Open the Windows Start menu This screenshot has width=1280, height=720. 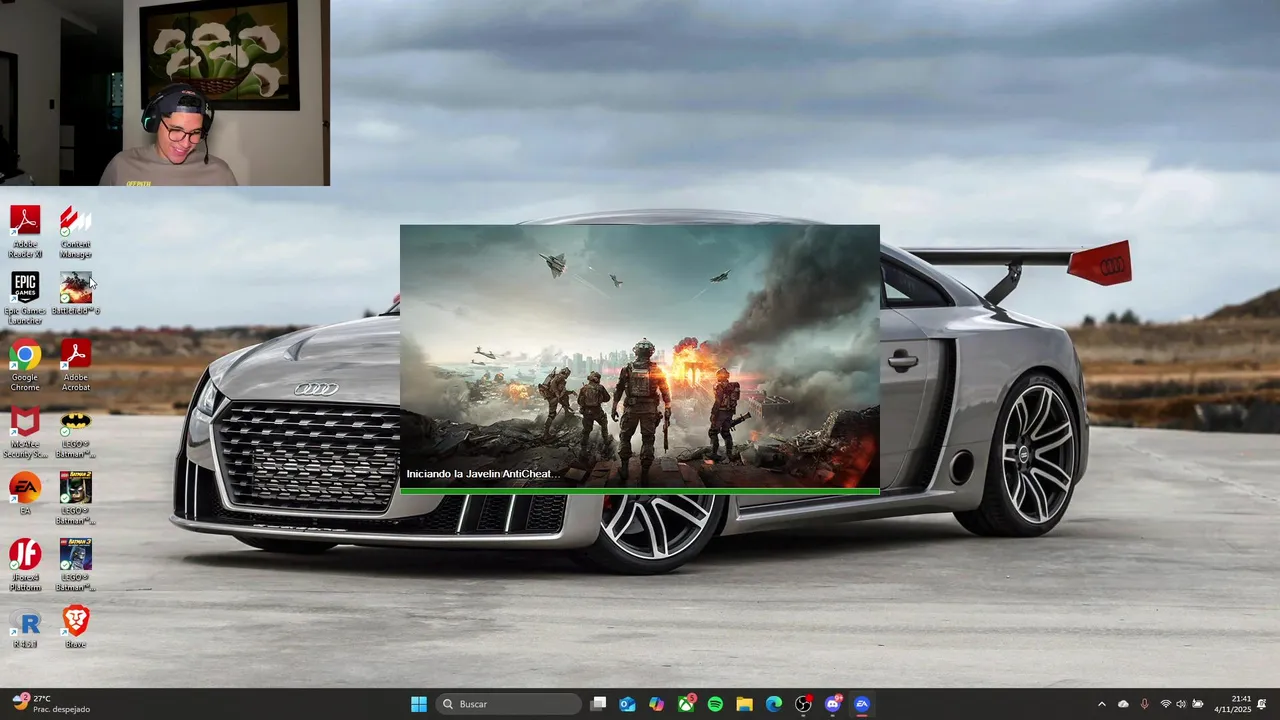[419, 704]
